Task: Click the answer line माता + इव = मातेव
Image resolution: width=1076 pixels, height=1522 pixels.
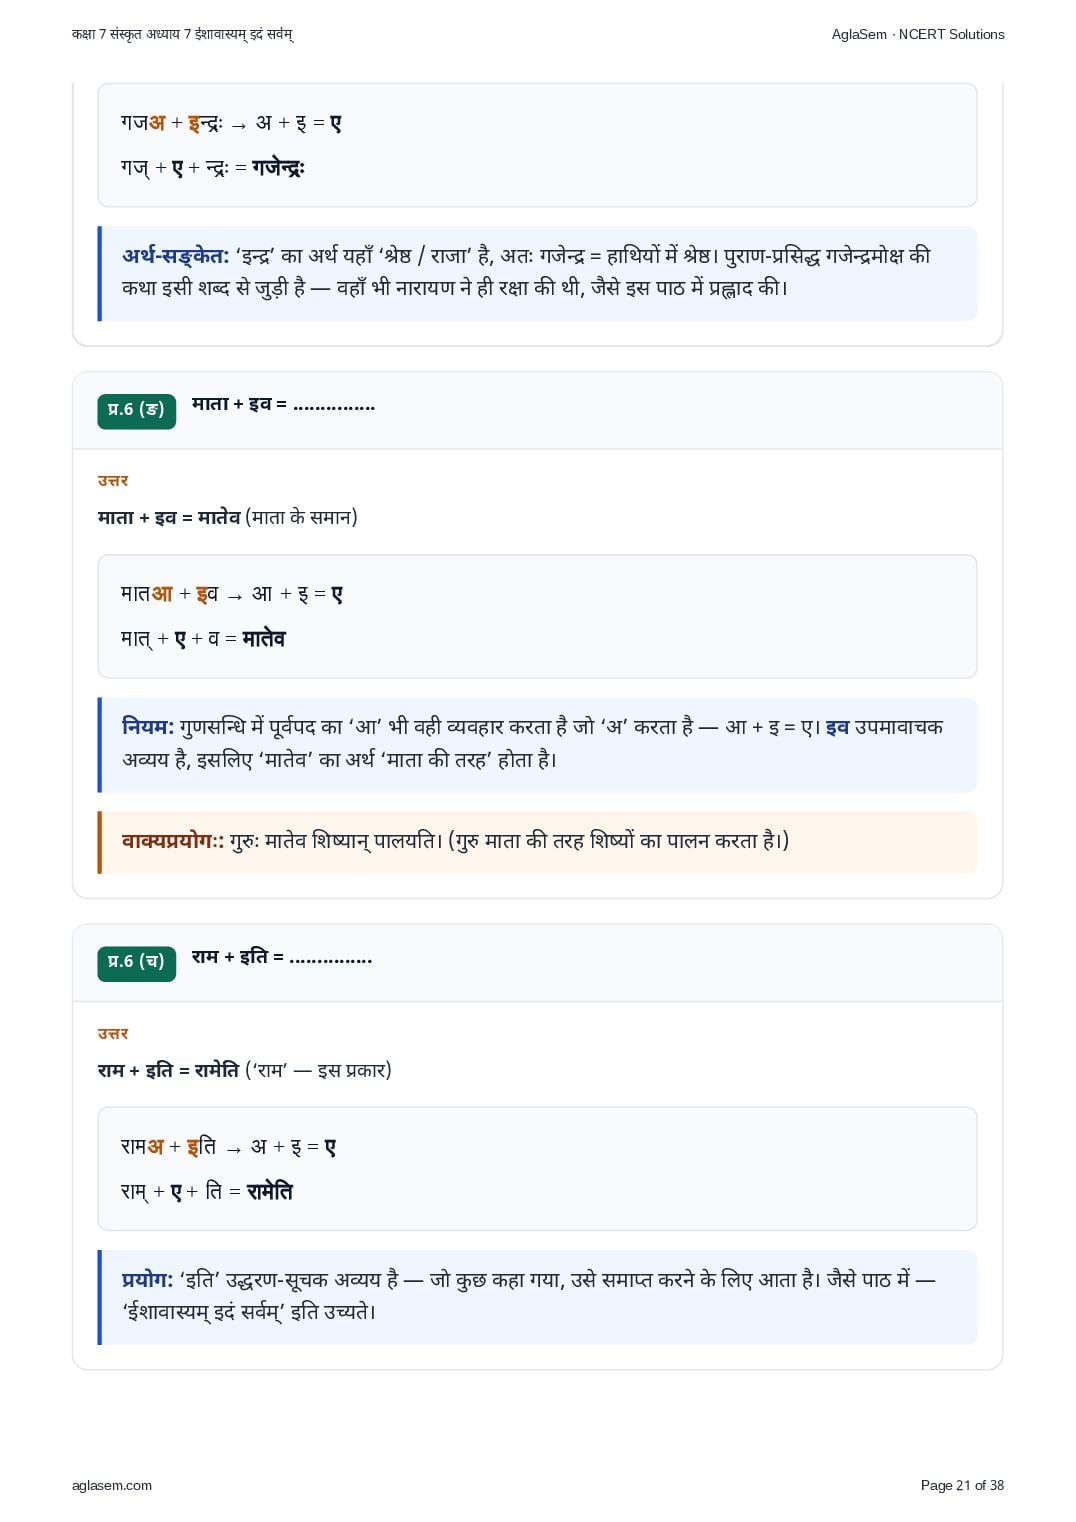Action: click(x=228, y=518)
